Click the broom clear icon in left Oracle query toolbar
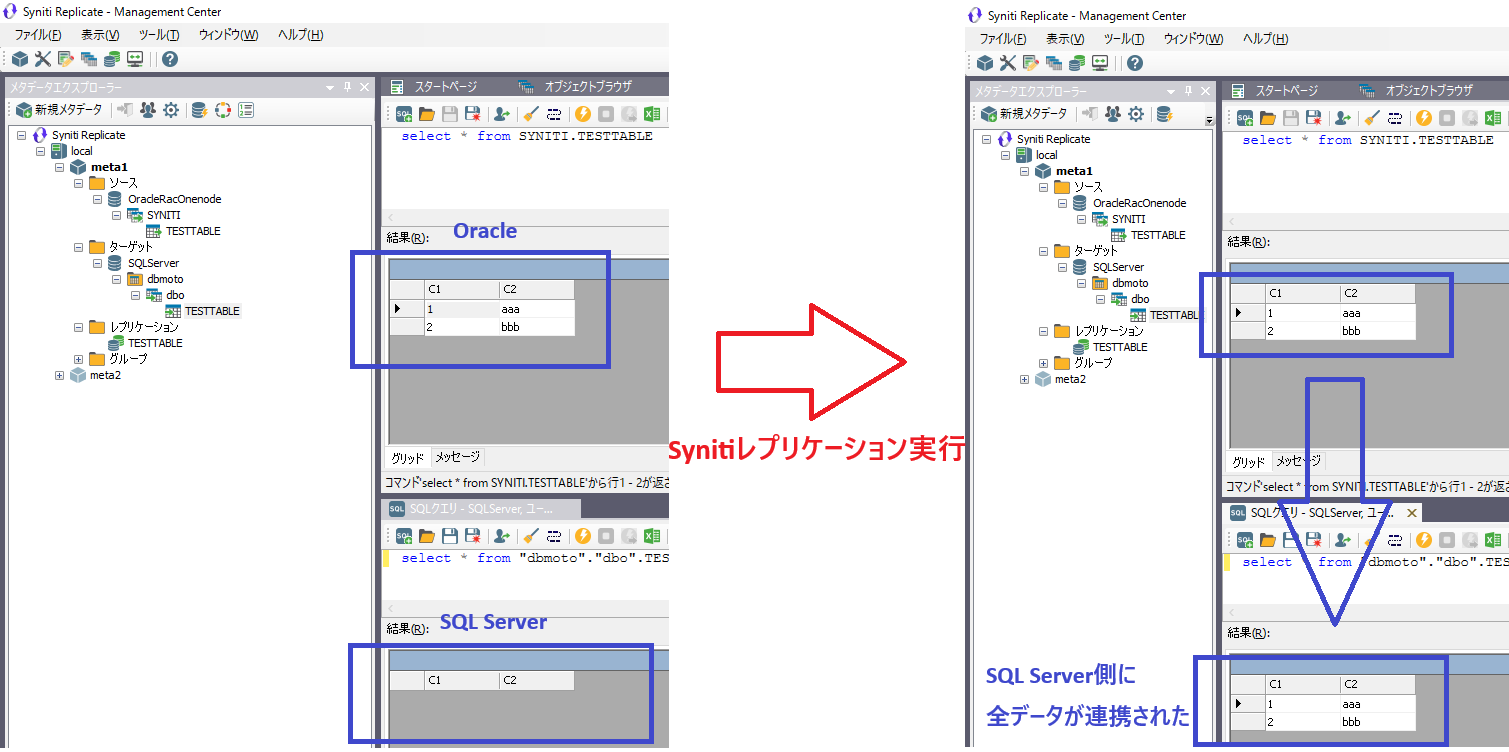The height and width of the screenshot is (752, 1509). coord(531,115)
